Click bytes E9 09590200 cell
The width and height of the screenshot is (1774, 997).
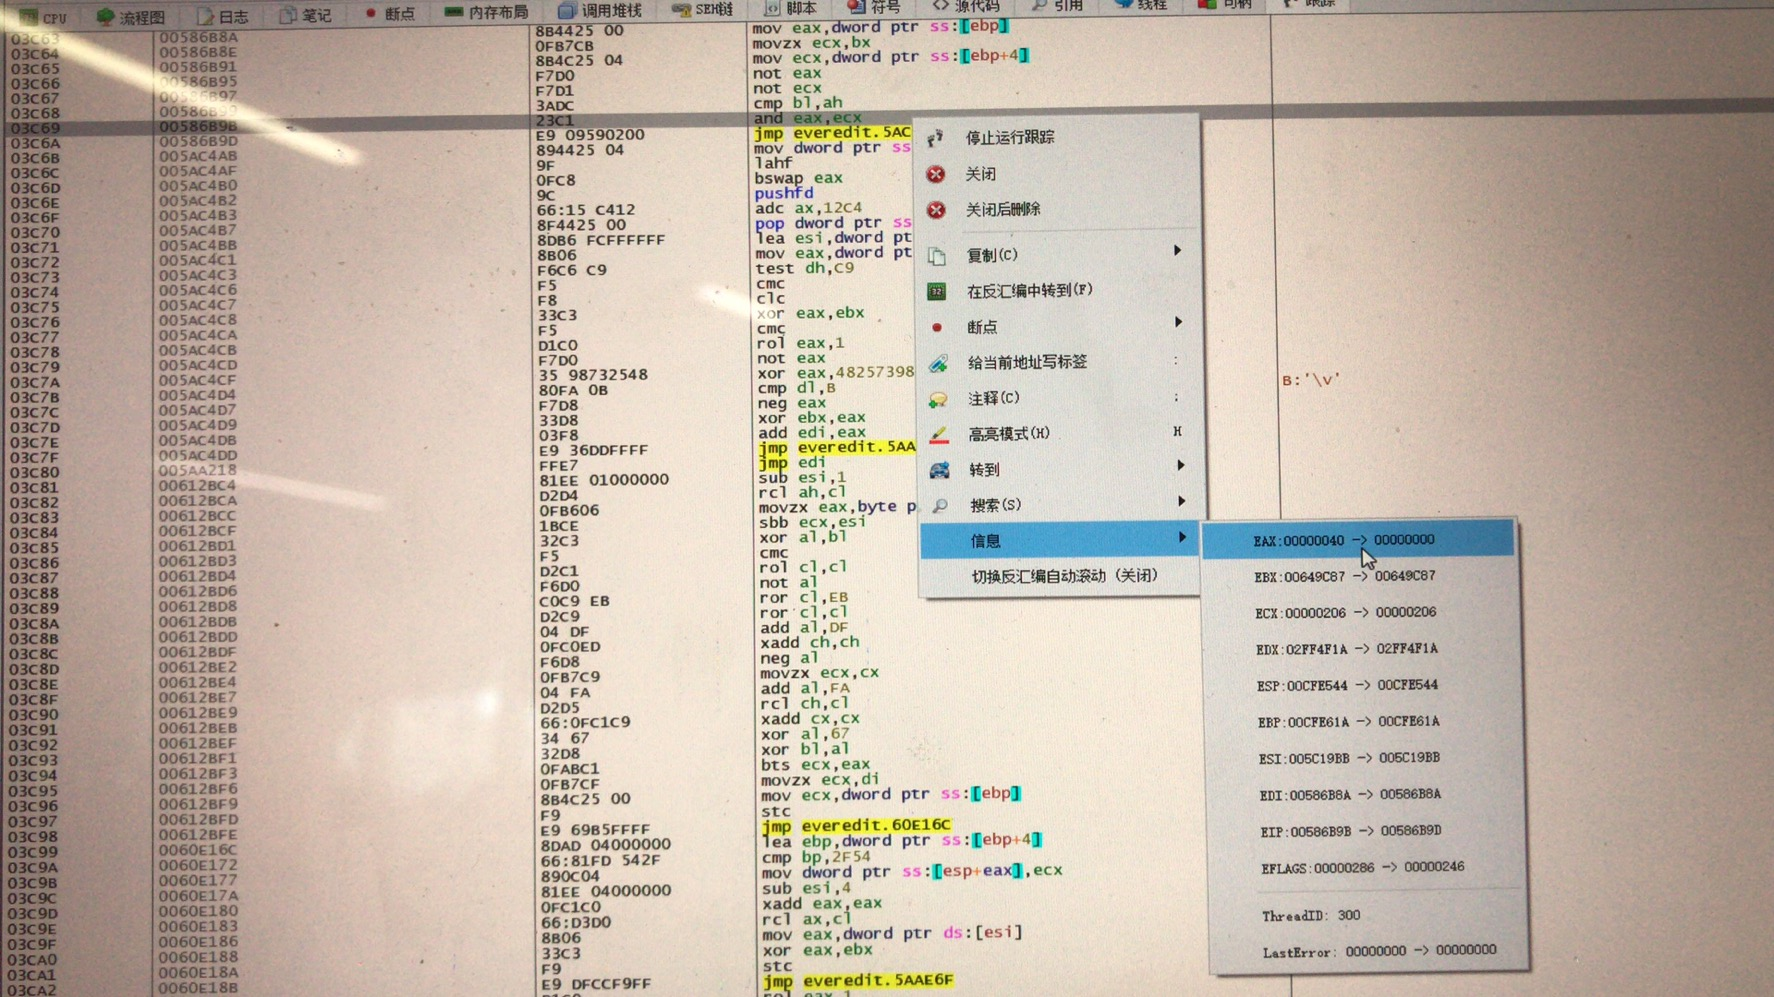pos(590,135)
